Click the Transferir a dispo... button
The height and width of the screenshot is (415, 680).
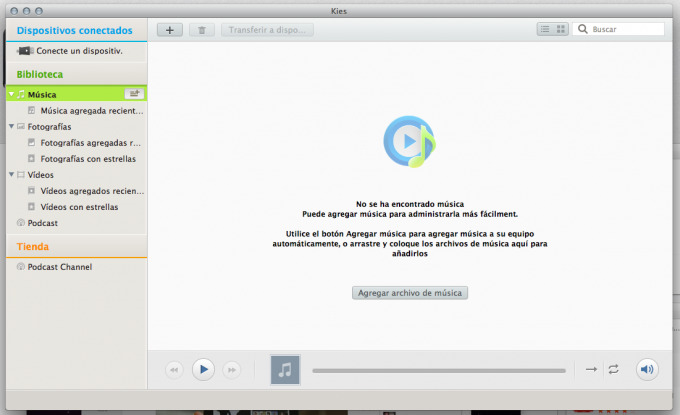click(x=267, y=30)
